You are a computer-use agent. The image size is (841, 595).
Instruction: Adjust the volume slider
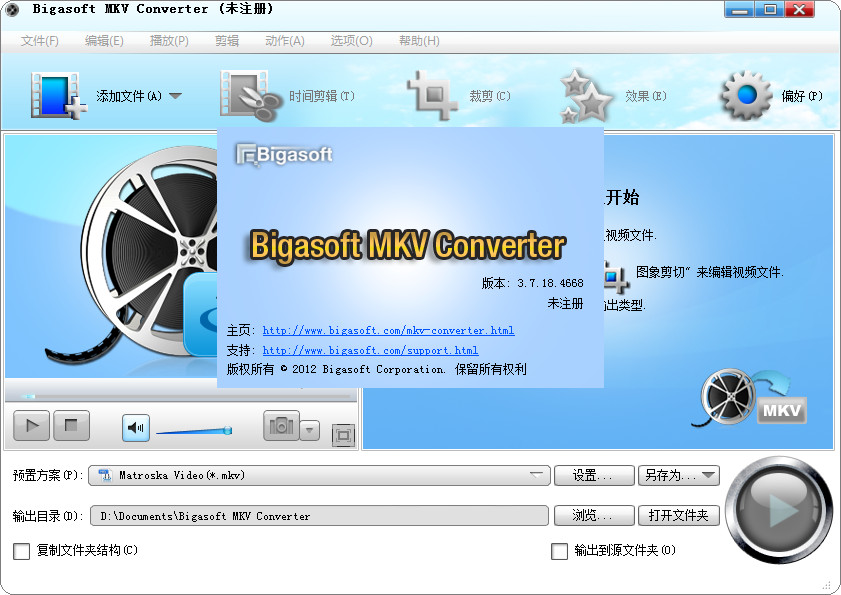[x=194, y=430]
